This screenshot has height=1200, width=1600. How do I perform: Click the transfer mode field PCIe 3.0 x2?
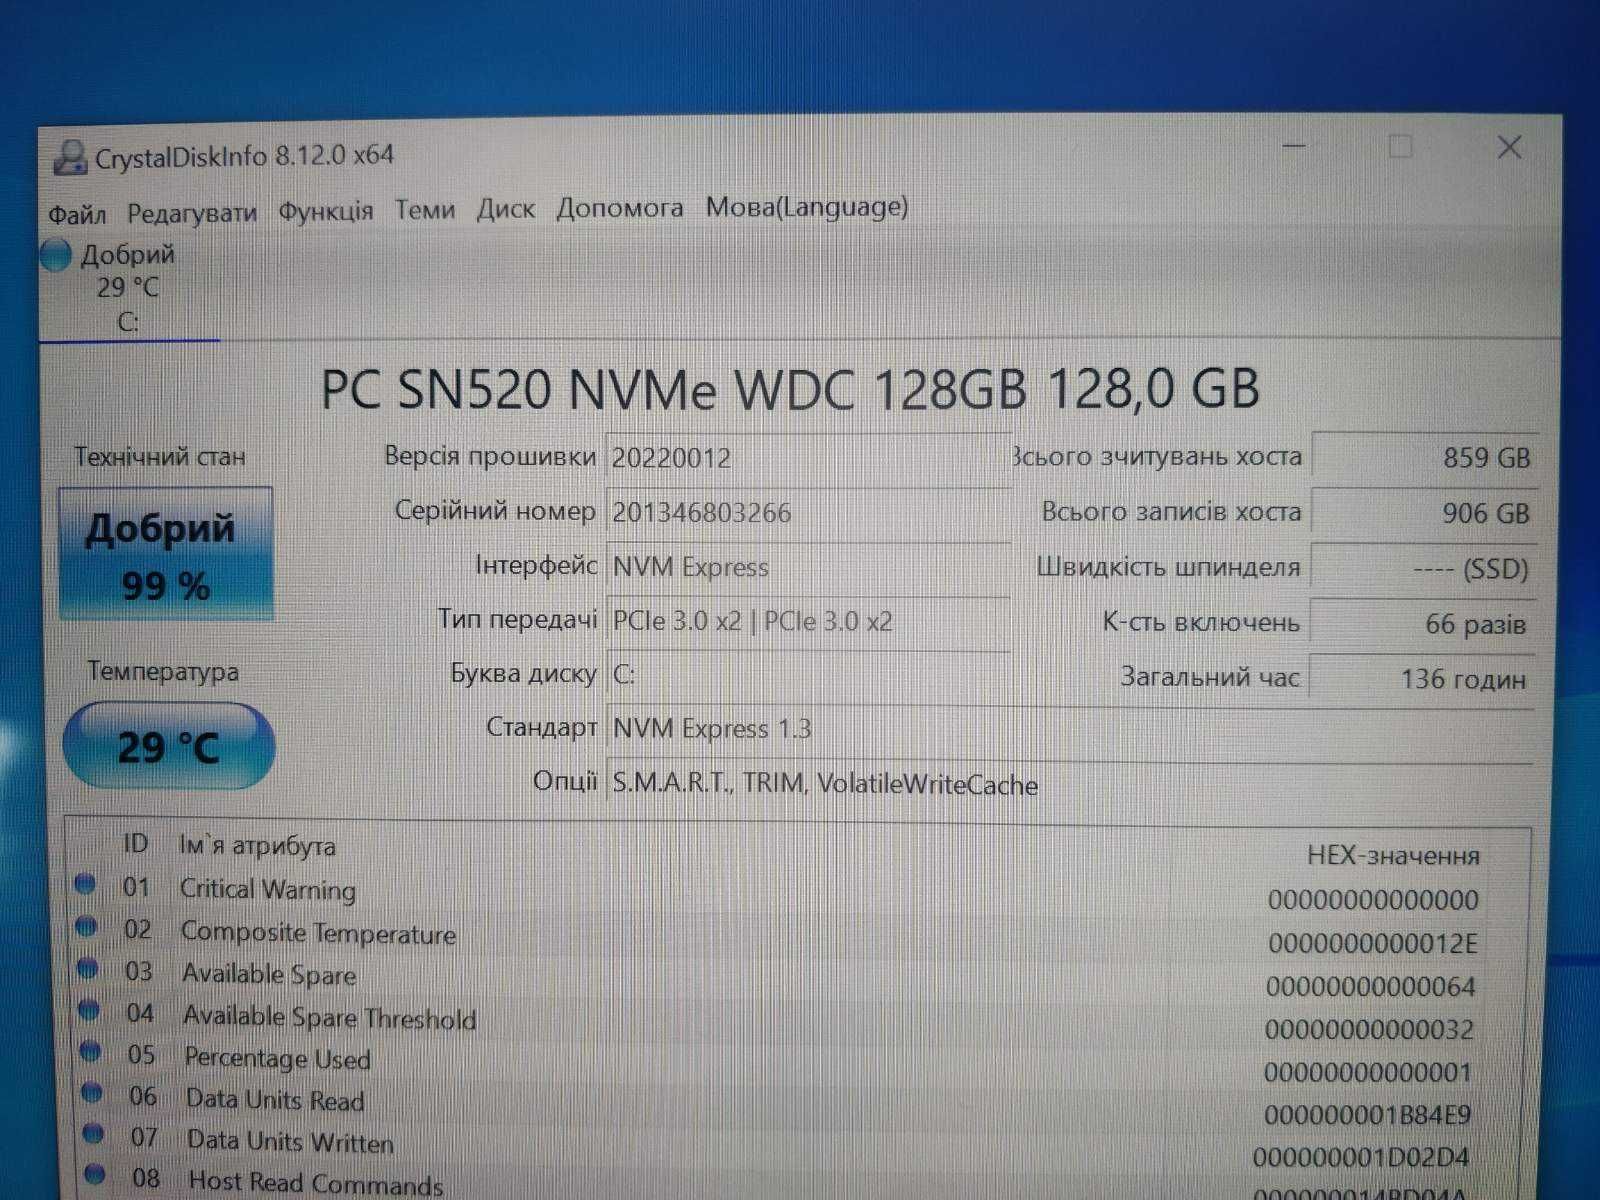808,621
